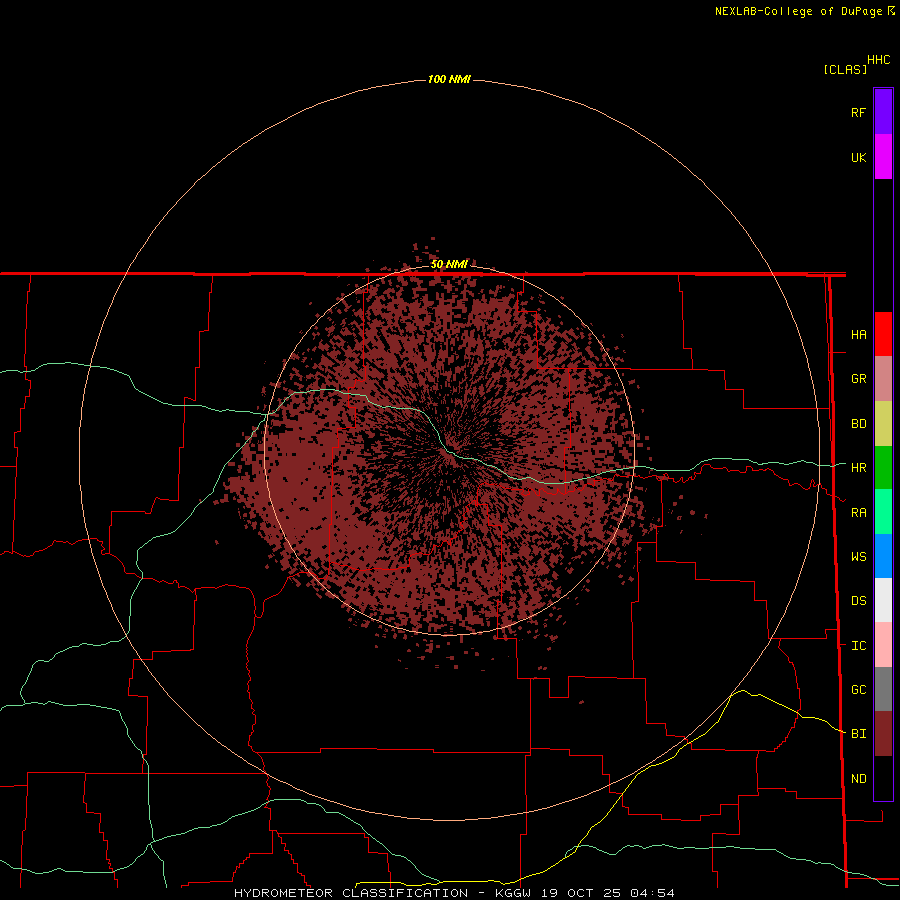Click the KGGW station identifier
This screenshot has width=900, height=900.
point(514,893)
